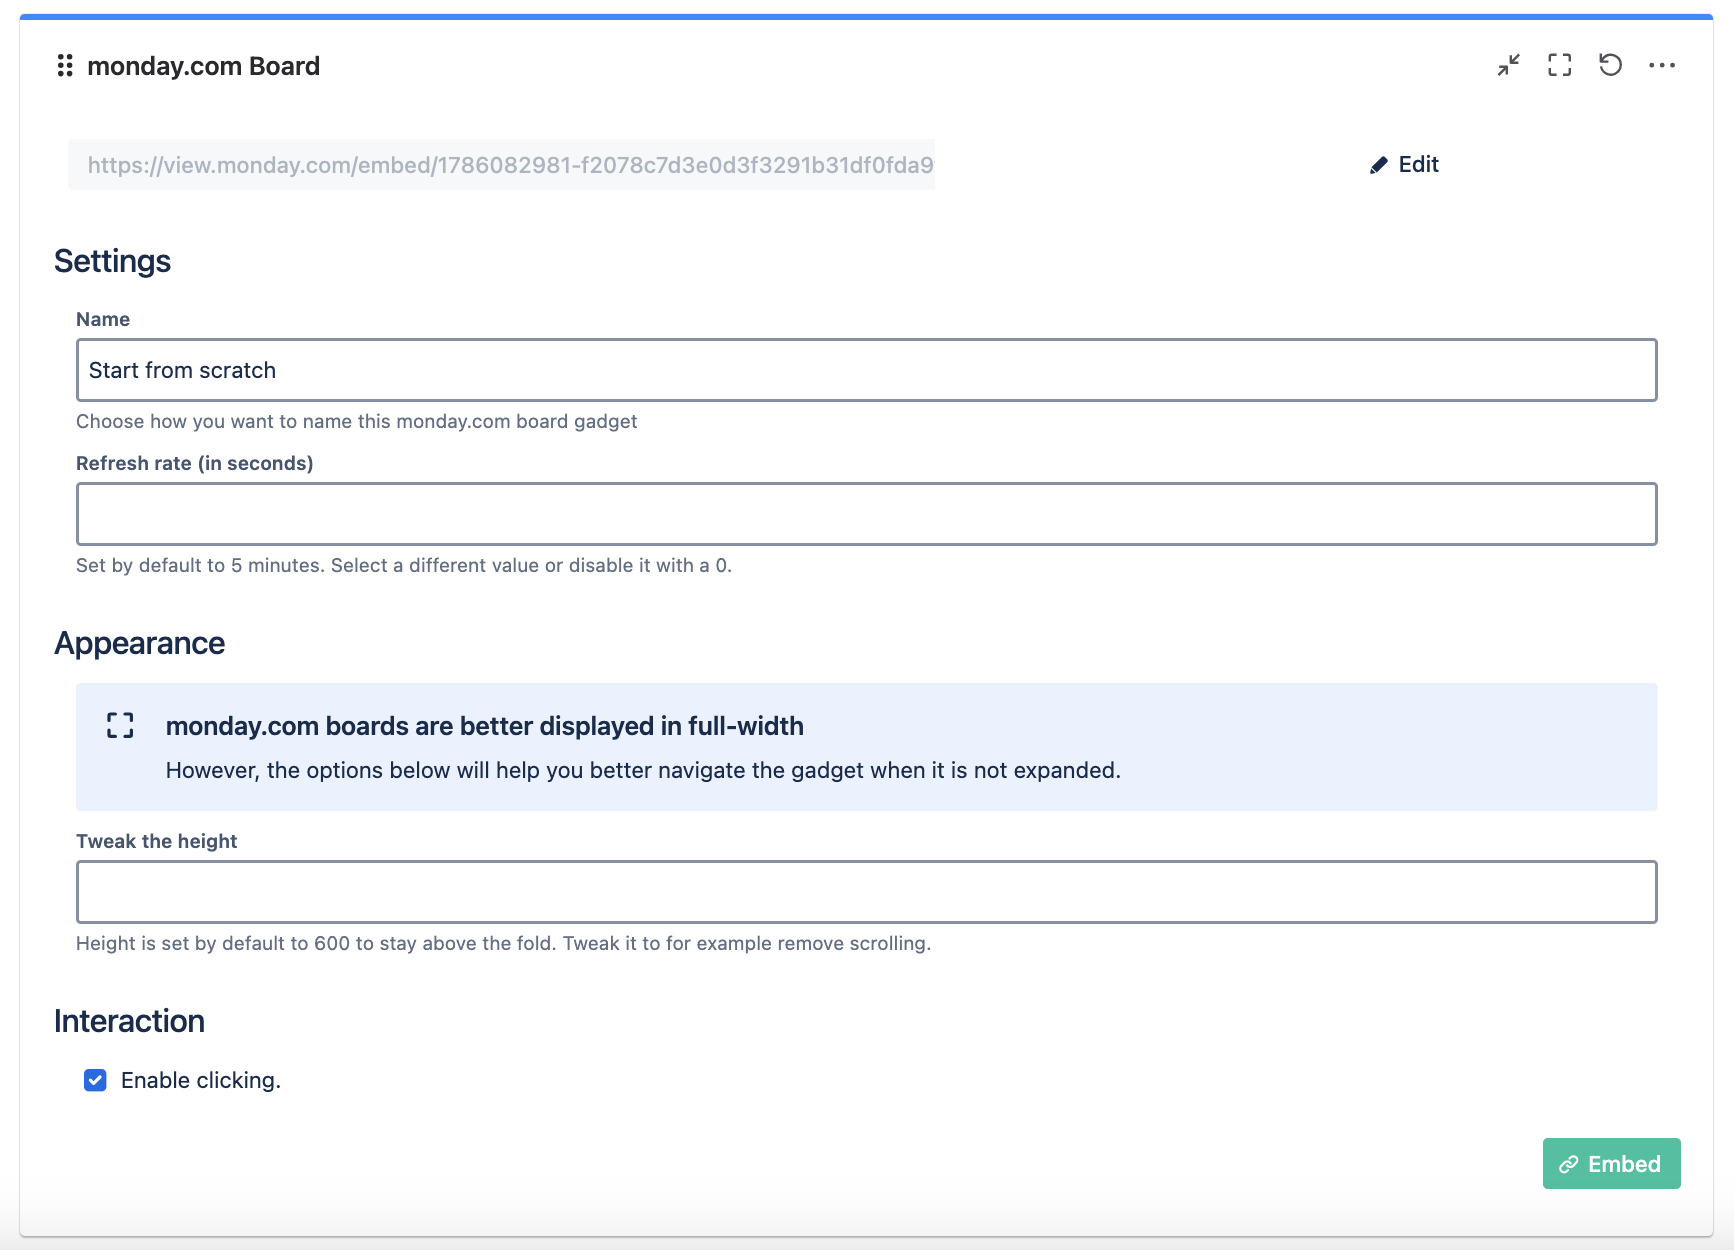Screen dimensions: 1734x1250
Task: Focus the Name field containing Start from scratch
Action: pyautogui.click(x=866, y=370)
